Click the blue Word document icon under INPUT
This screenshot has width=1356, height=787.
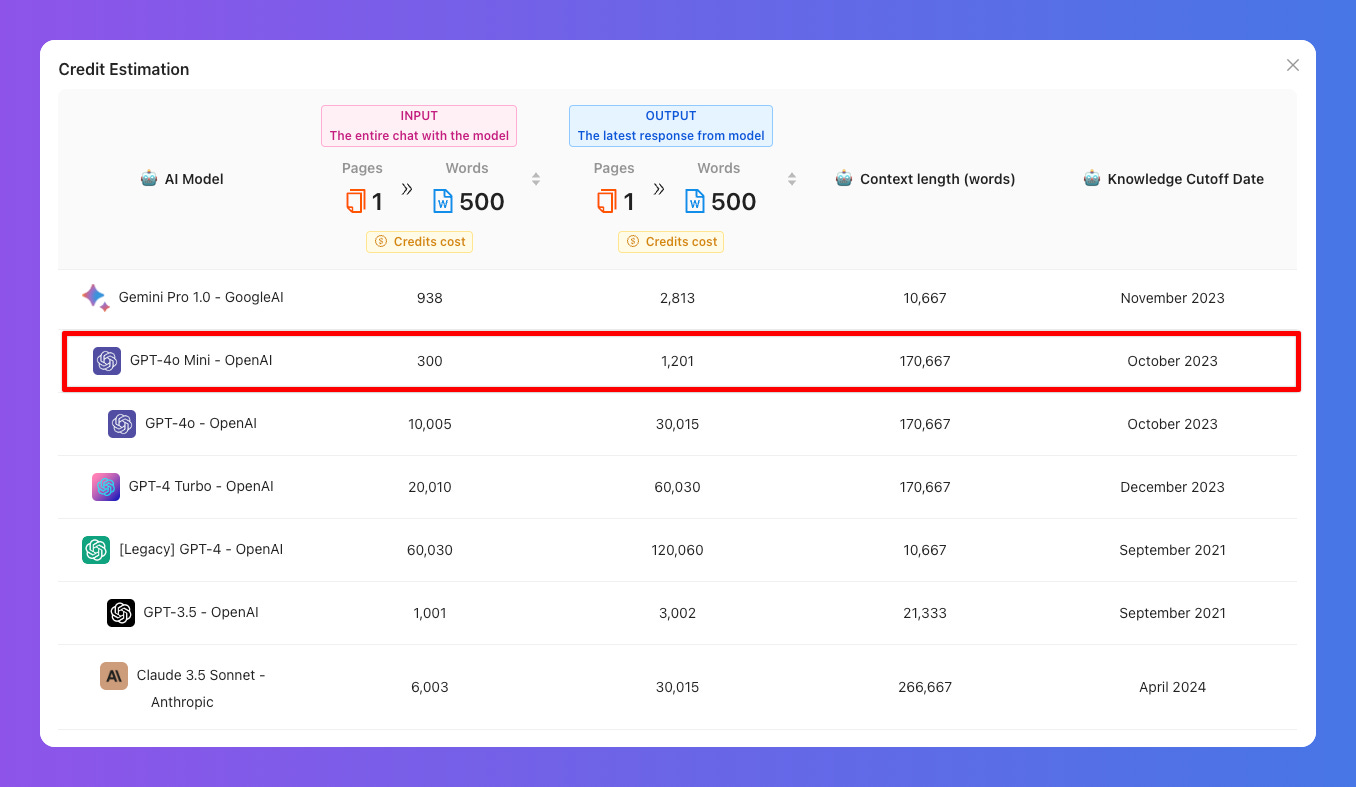pos(443,202)
